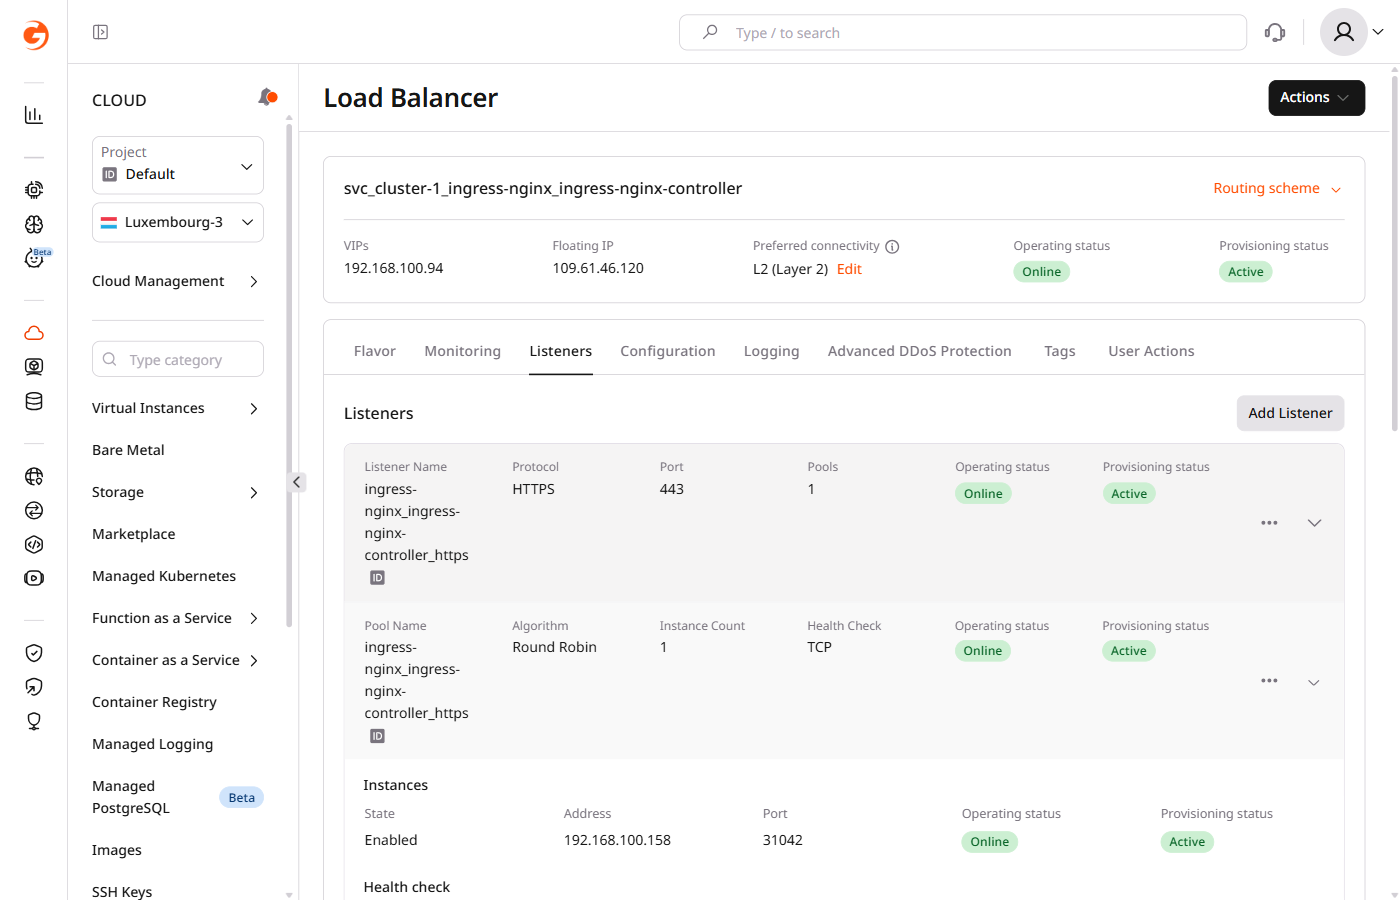The image size is (1400, 900).
Task: Open the Project Default dropdown
Action: click(x=178, y=165)
